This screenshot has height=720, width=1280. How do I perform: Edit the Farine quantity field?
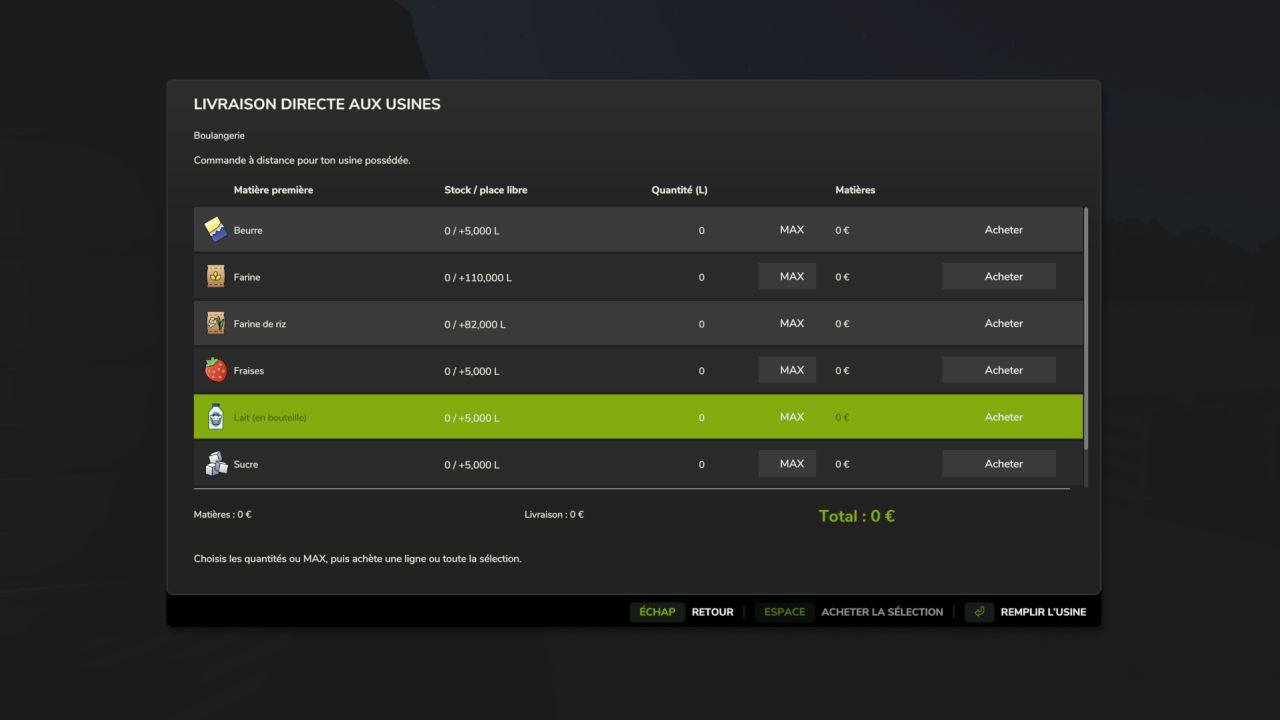point(701,277)
